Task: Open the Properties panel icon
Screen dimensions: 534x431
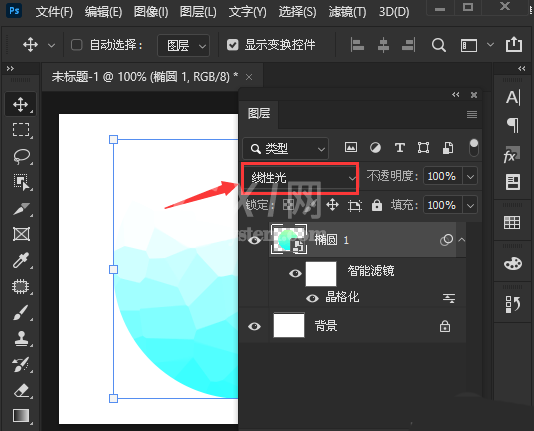Action: (513, 182)
